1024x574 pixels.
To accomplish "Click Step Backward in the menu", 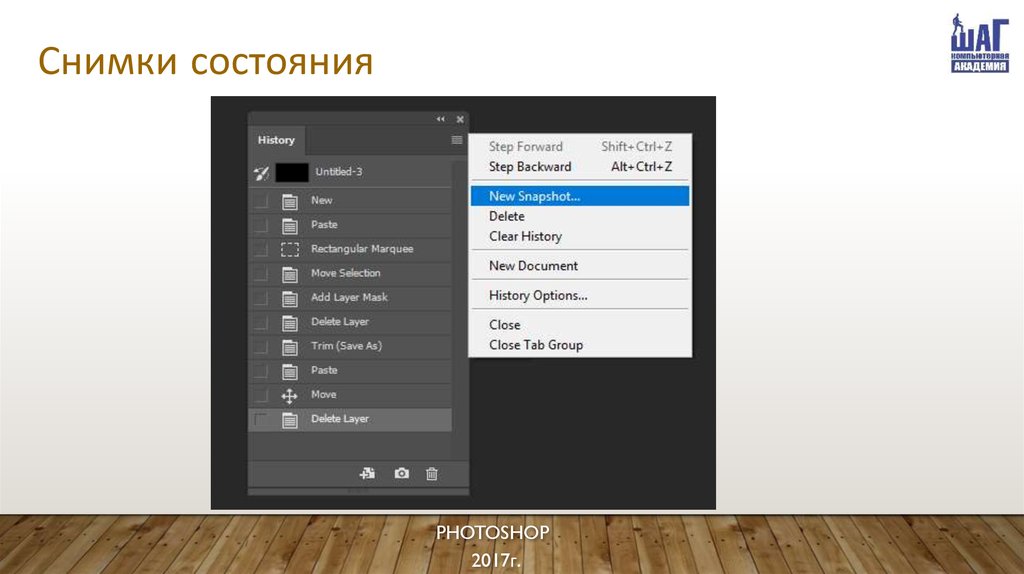I will [530, 167].
